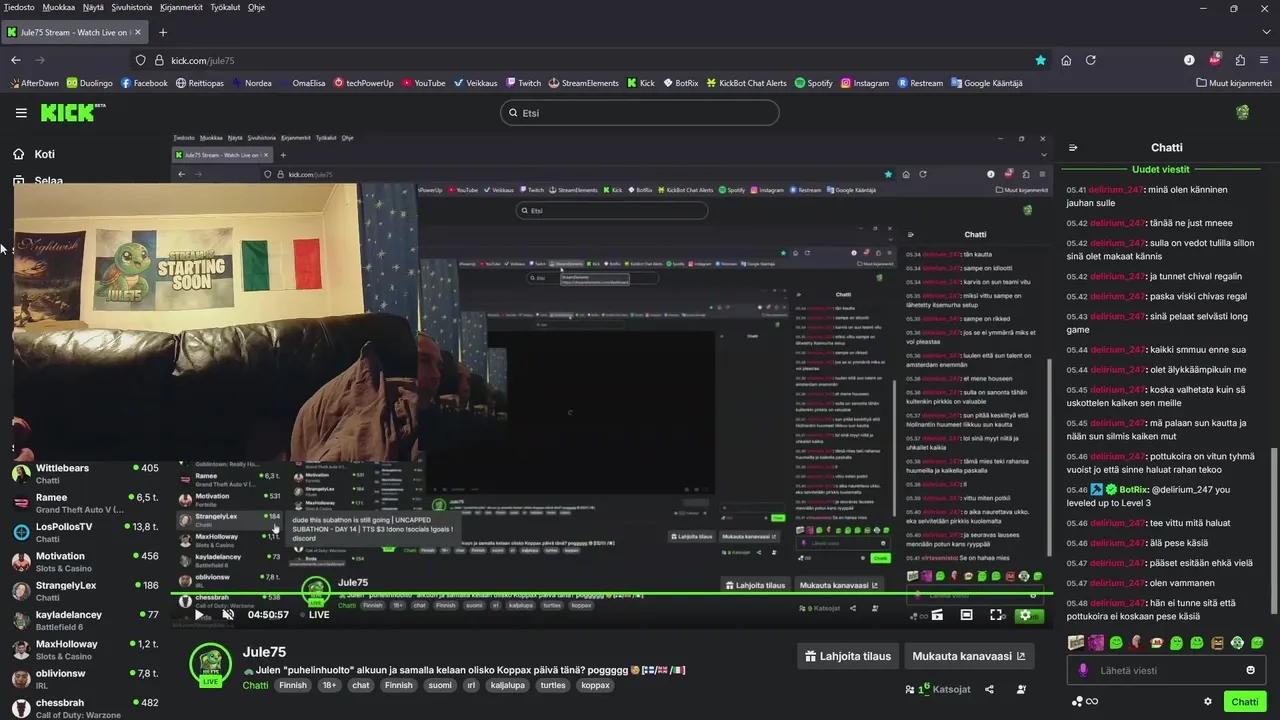This screenshot has width=1280, height=720.
Task: Open StrangelyLex channel in sidebar
Action: click(85, 591)
